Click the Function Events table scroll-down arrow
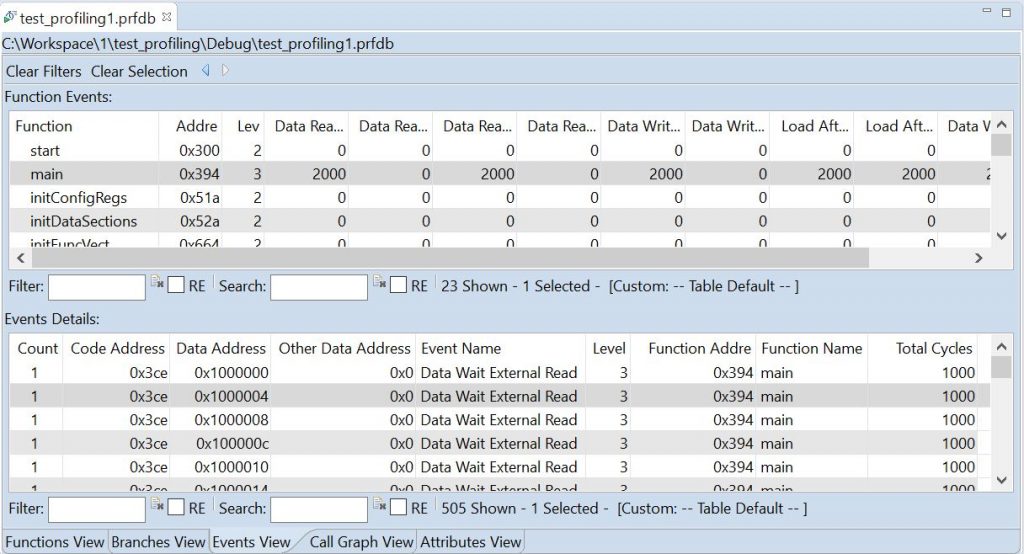This screenshot has height=554, width=1024. 1002,236
